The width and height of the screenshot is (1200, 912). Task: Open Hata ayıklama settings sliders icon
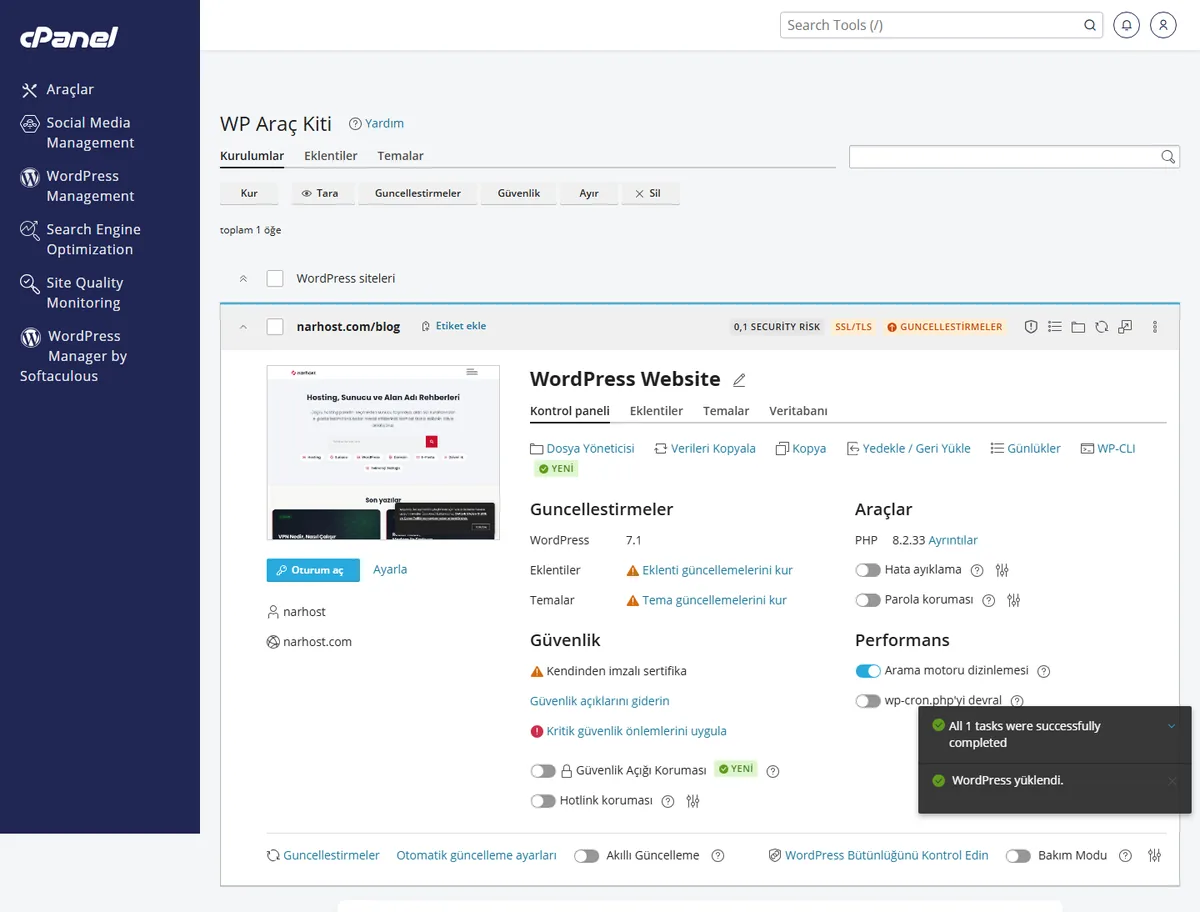coord(1002,570)
